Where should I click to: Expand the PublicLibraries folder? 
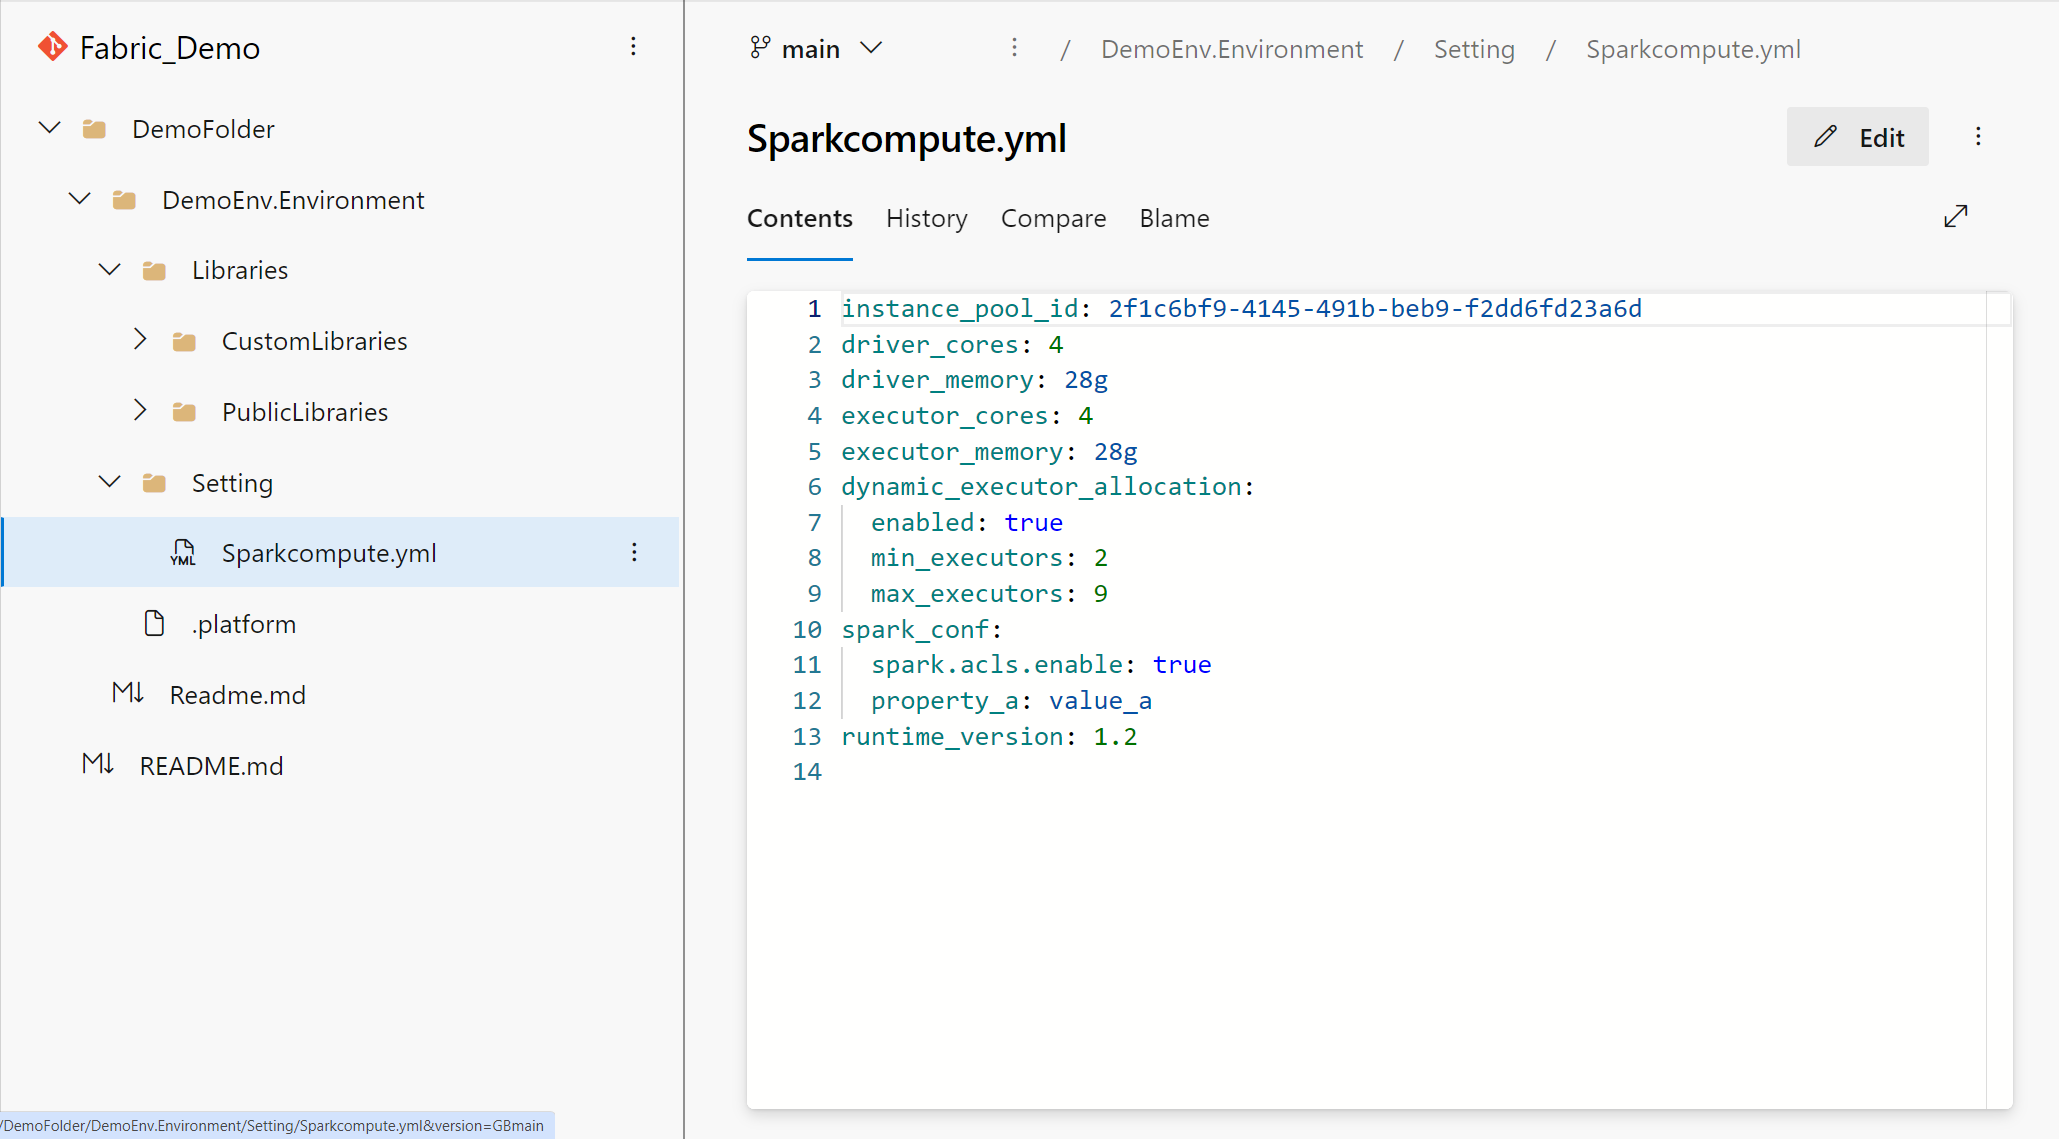point(137,411)
